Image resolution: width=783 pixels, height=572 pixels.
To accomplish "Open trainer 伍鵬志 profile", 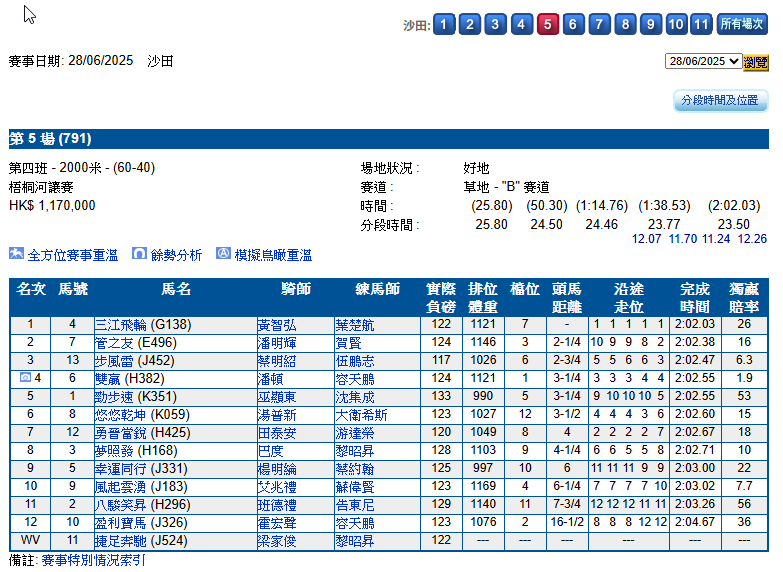I will (x=355, y=361).
